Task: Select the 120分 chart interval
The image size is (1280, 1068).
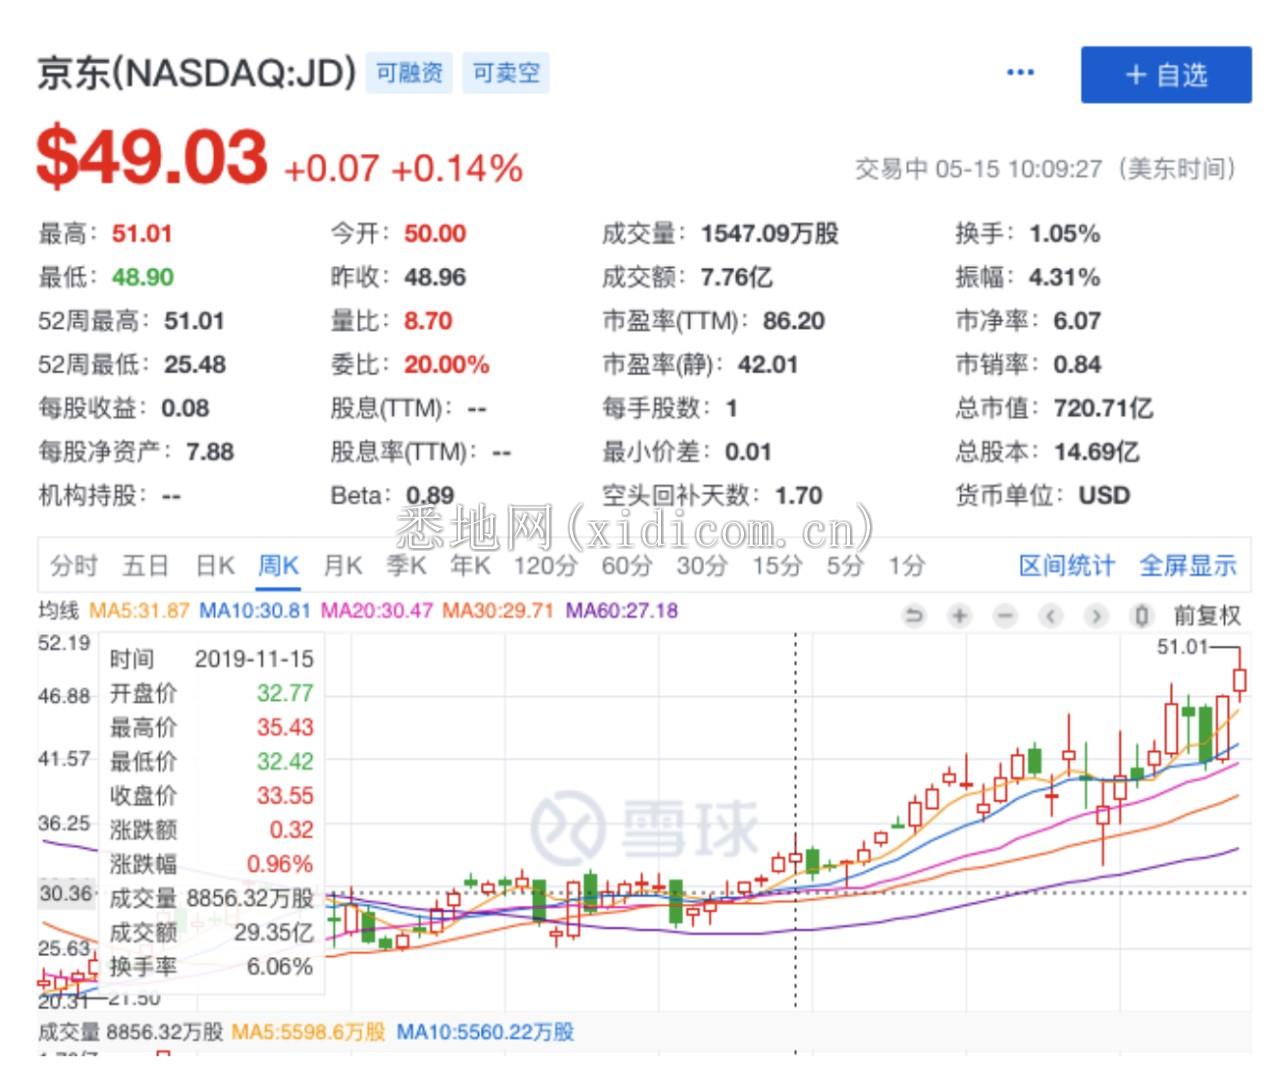Action: pos(546,565)
